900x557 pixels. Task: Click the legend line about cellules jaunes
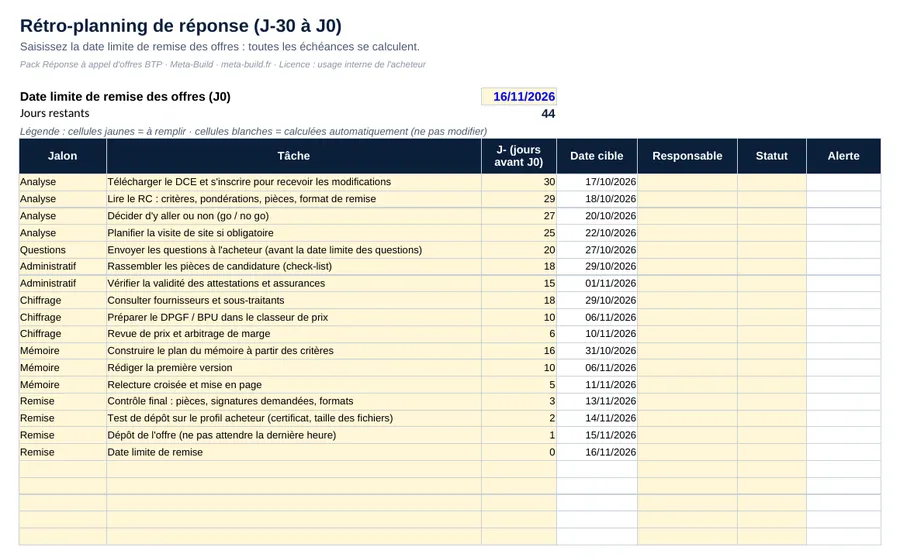(x=253, y=131)
